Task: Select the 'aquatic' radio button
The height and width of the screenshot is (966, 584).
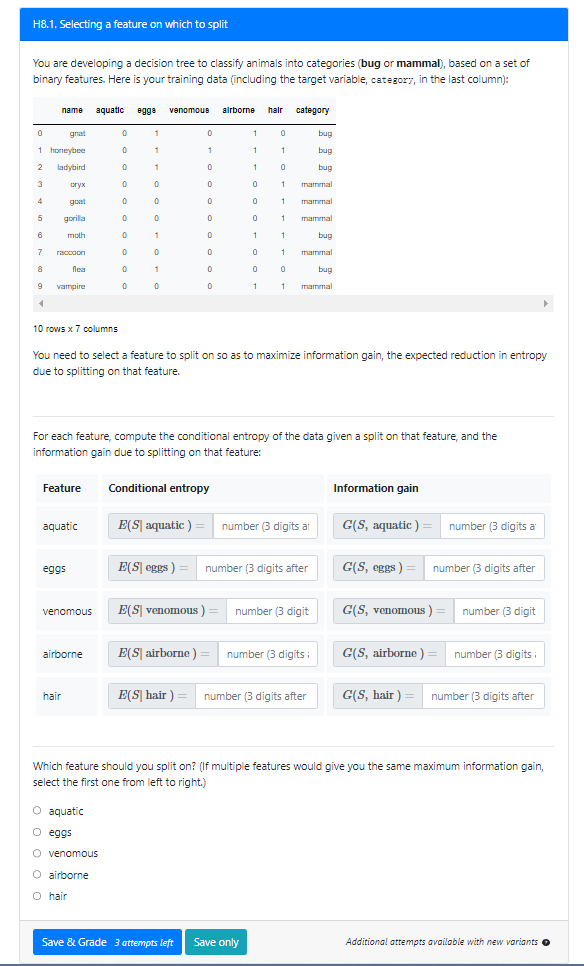Action: [35, 811]
